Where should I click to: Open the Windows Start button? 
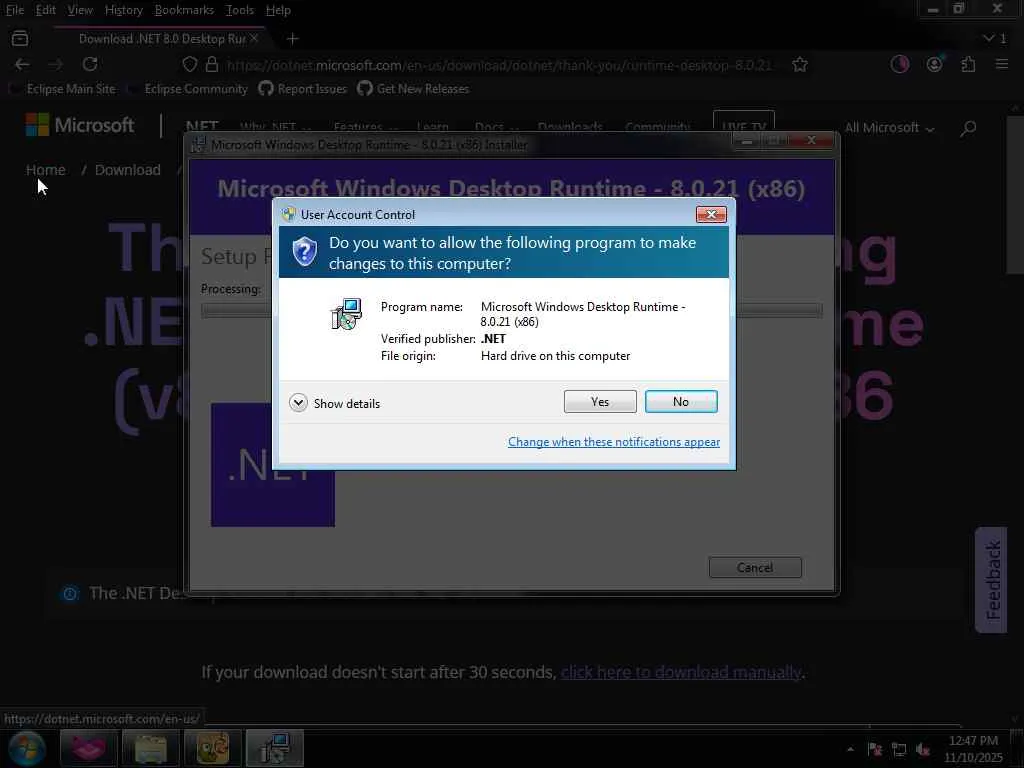point(27,748)
